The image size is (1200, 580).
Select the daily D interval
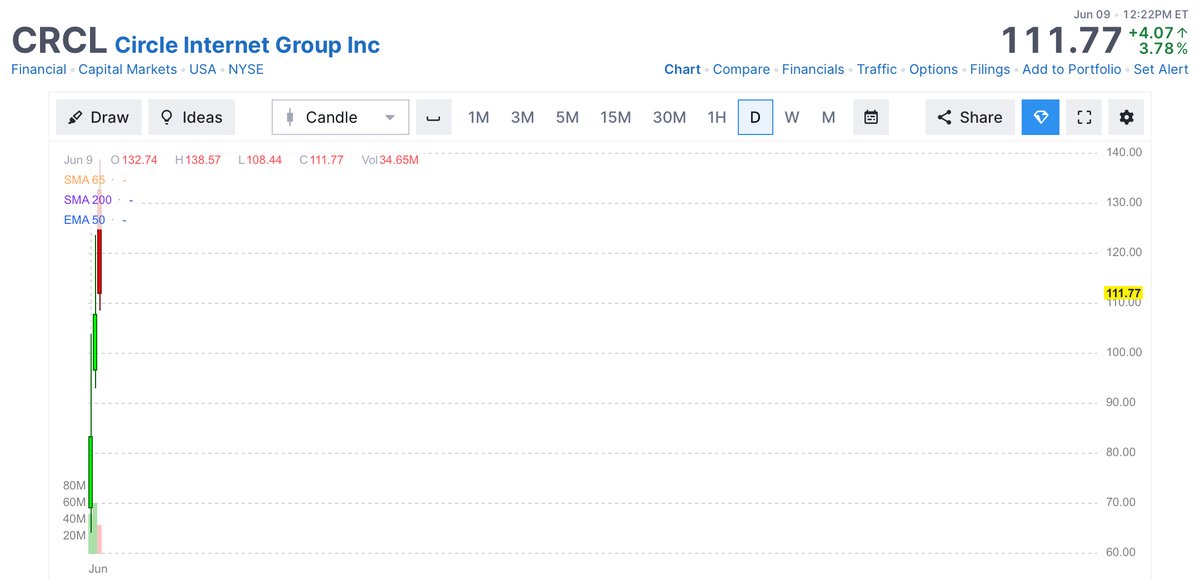pyautogui.click(x=755, y=117)
